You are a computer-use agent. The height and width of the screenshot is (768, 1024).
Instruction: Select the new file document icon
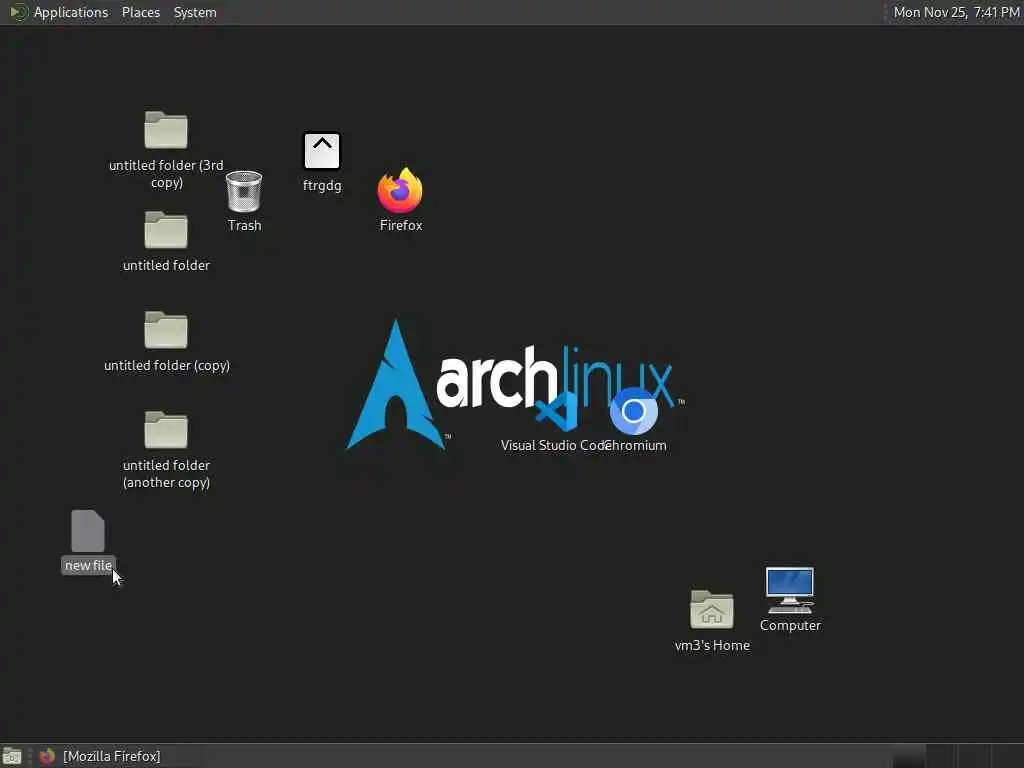coord(88,531)
